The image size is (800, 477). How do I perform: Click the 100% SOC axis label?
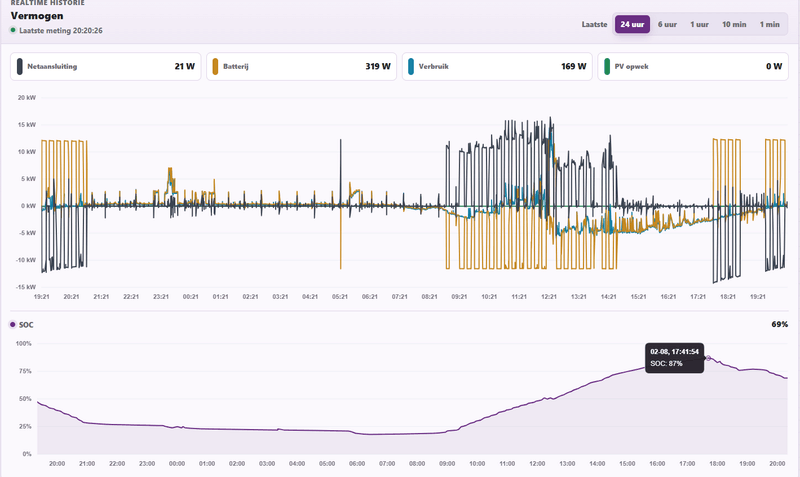point(23,343)
